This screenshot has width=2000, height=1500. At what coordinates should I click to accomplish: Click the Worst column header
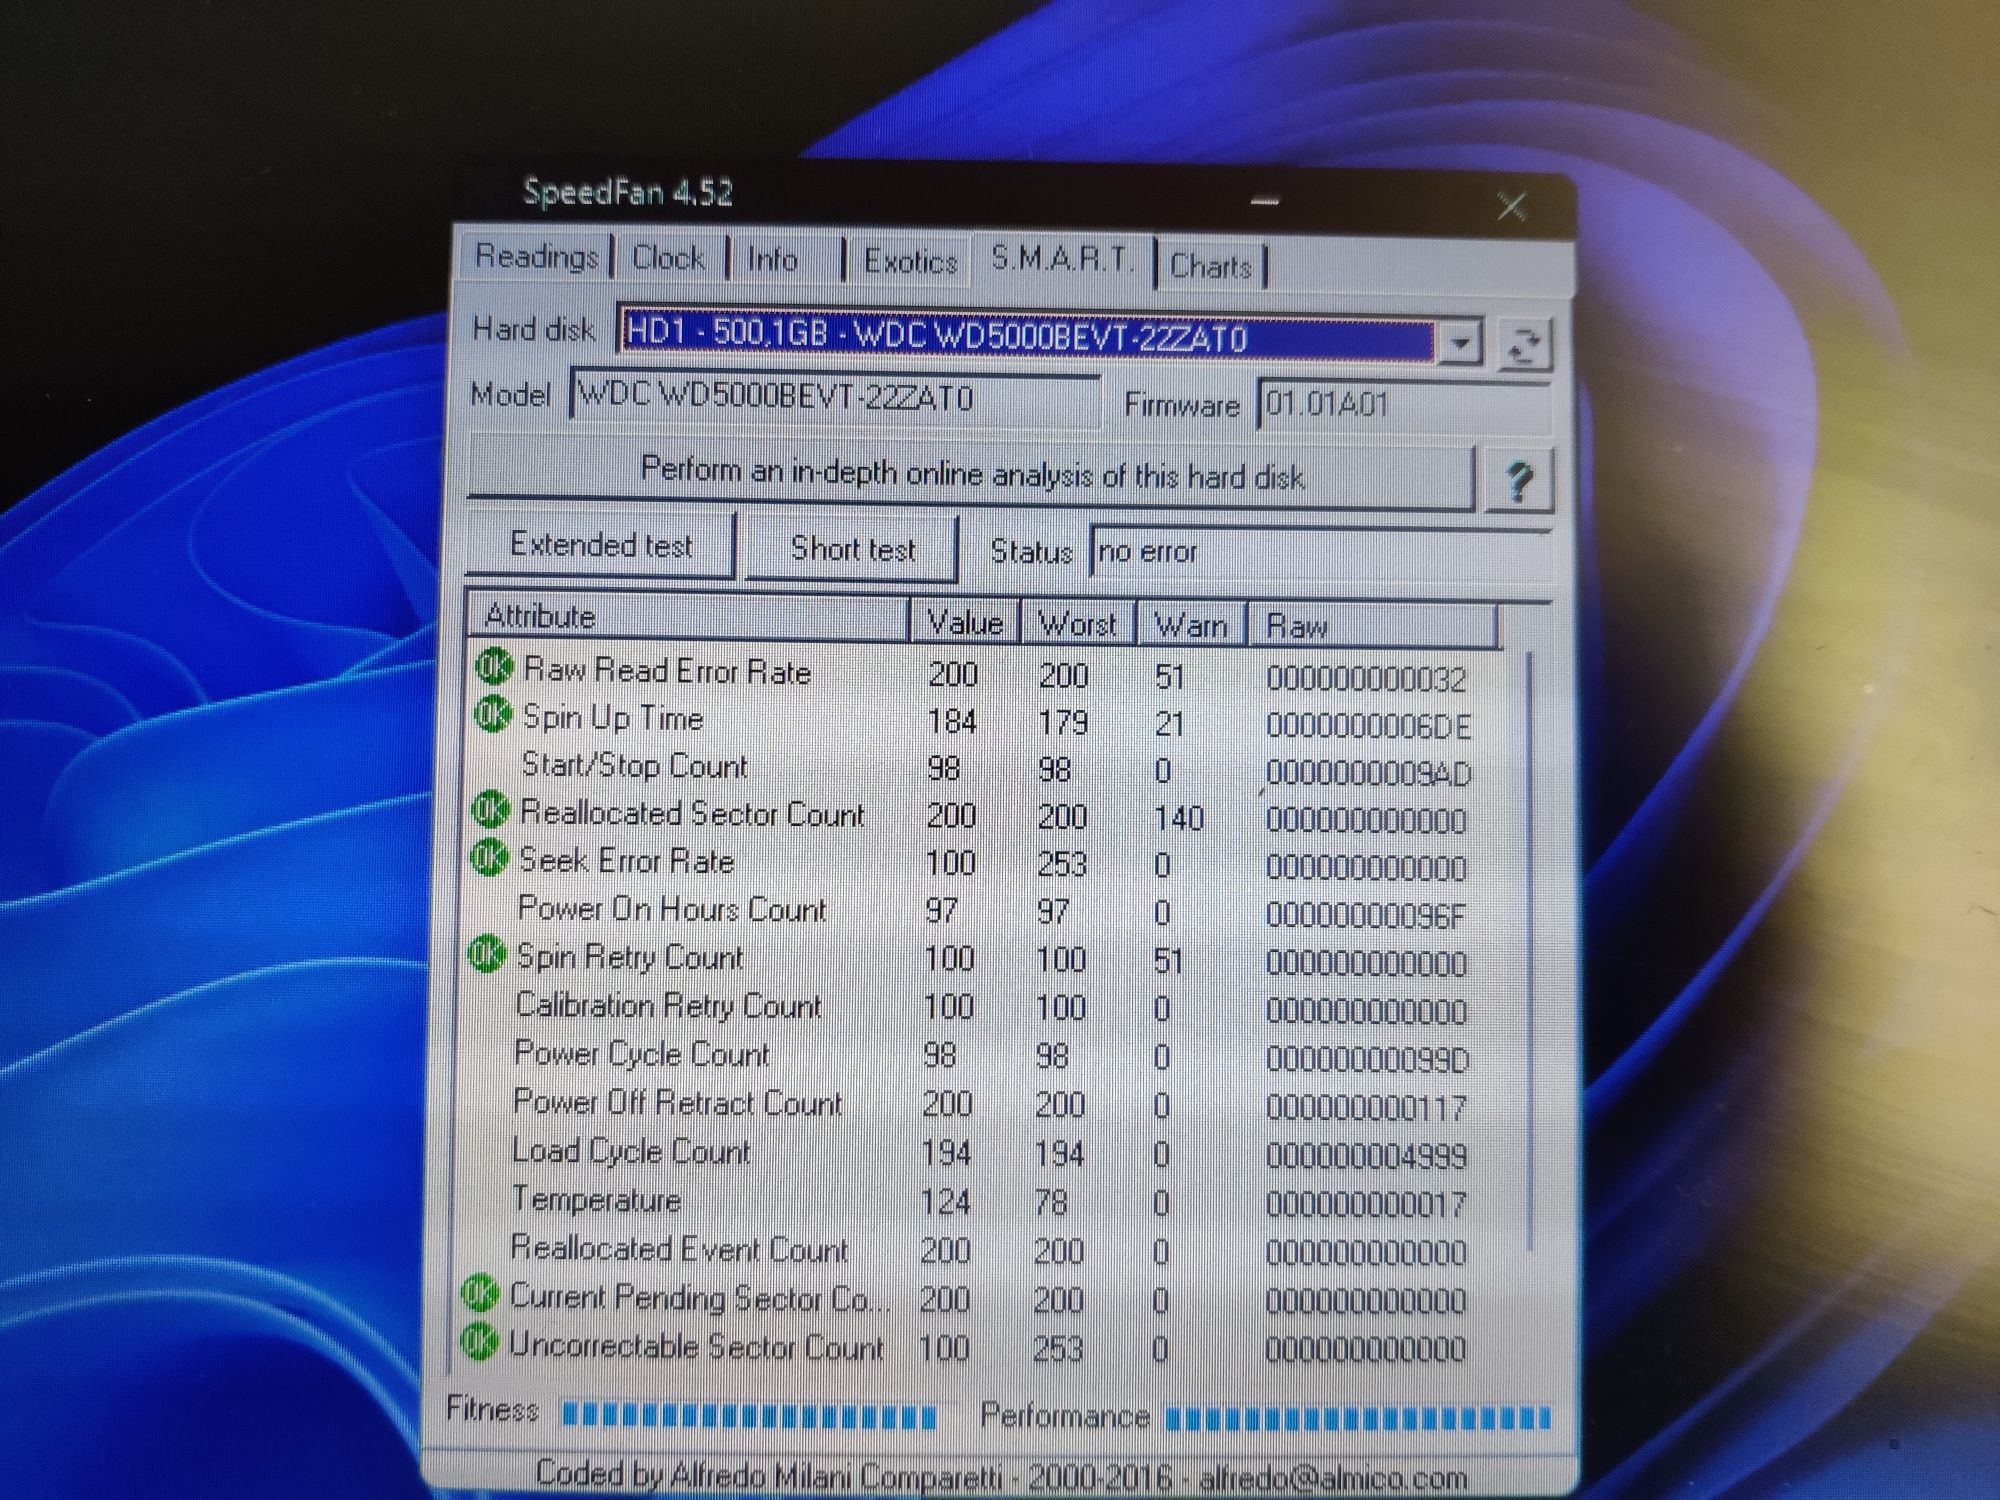(1078, 624)
